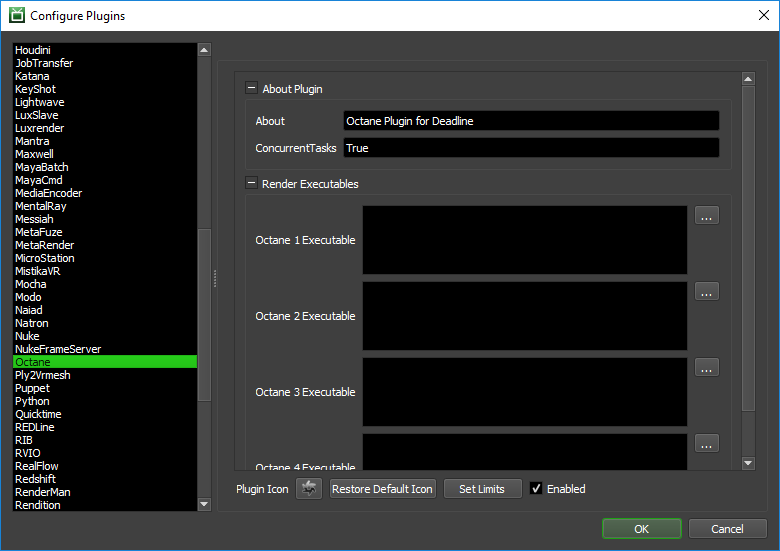Click the Plugin Icon image button
The image size is (780, 551).
[x=309, y=489]
